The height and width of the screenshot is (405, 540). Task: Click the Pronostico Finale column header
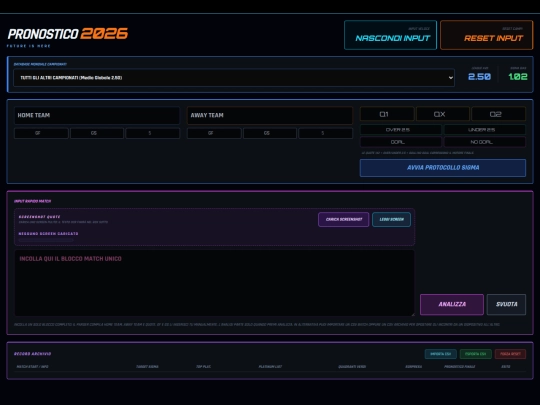[x=459, y=367]
